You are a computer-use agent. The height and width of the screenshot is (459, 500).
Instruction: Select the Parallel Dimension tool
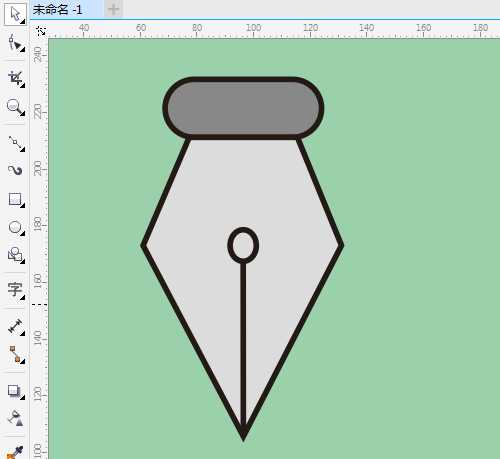click(15, 326)
